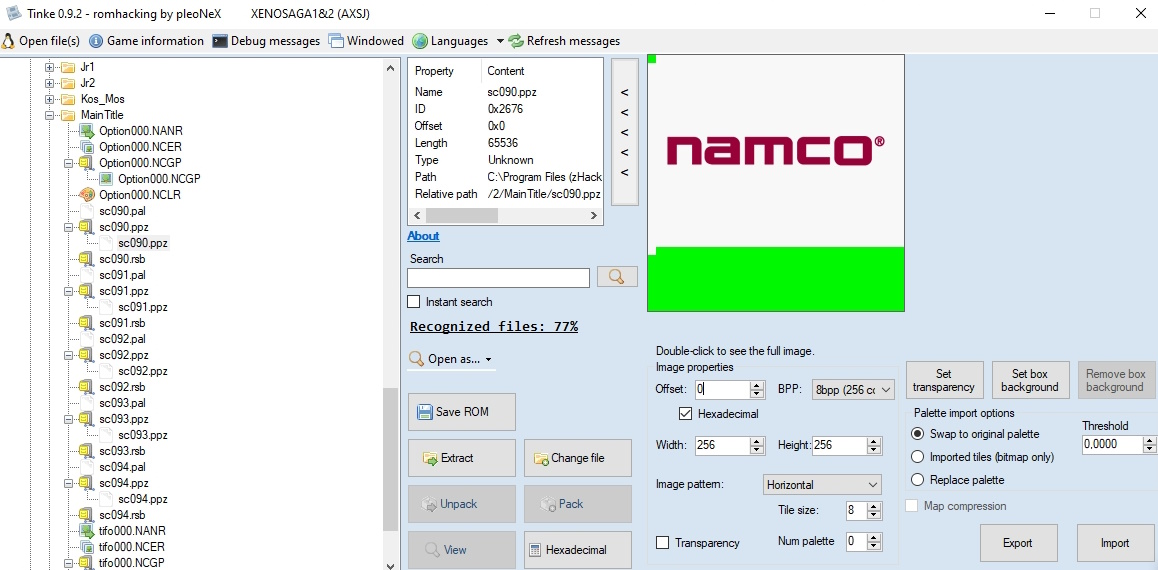
Task: Select the Option000.NCLR palette file icon
Action: point(86,195)
